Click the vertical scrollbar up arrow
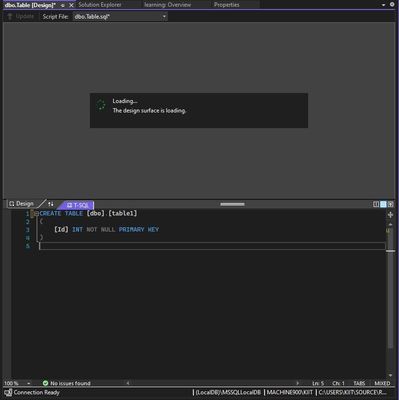The width and height of the screenshot is (399, 400). [x=390, y=224]
